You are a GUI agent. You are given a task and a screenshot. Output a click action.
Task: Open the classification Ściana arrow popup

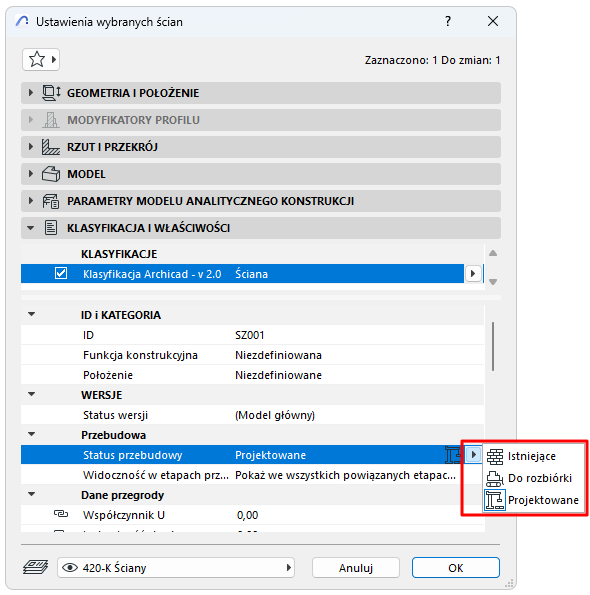tap(473, 274)
